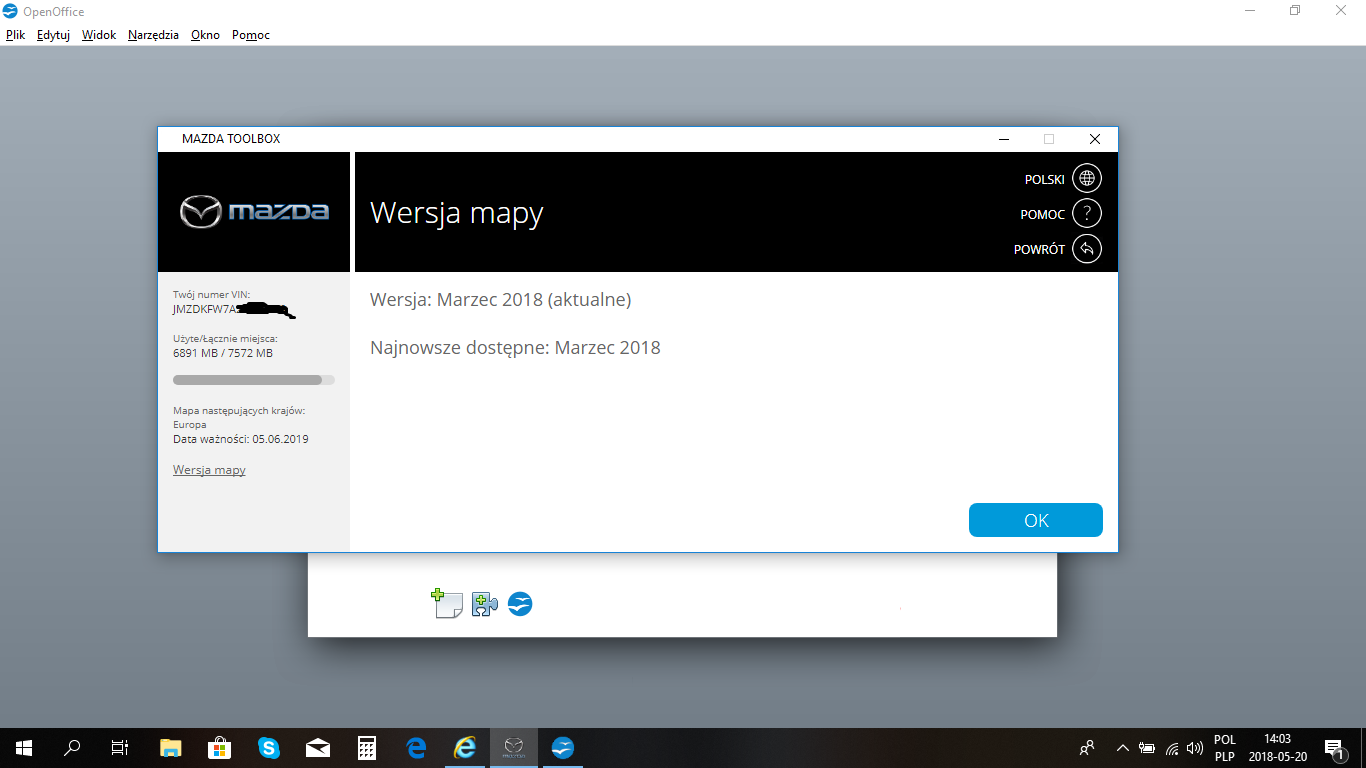
Task: Click the Wersja mapy link in sidebar
Action: coord(209,470)
